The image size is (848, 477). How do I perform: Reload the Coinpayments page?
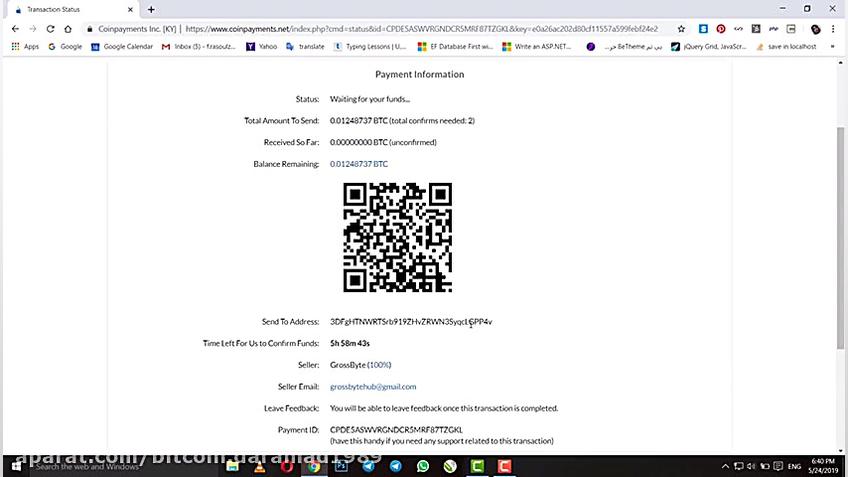click(x=50, y=29)
